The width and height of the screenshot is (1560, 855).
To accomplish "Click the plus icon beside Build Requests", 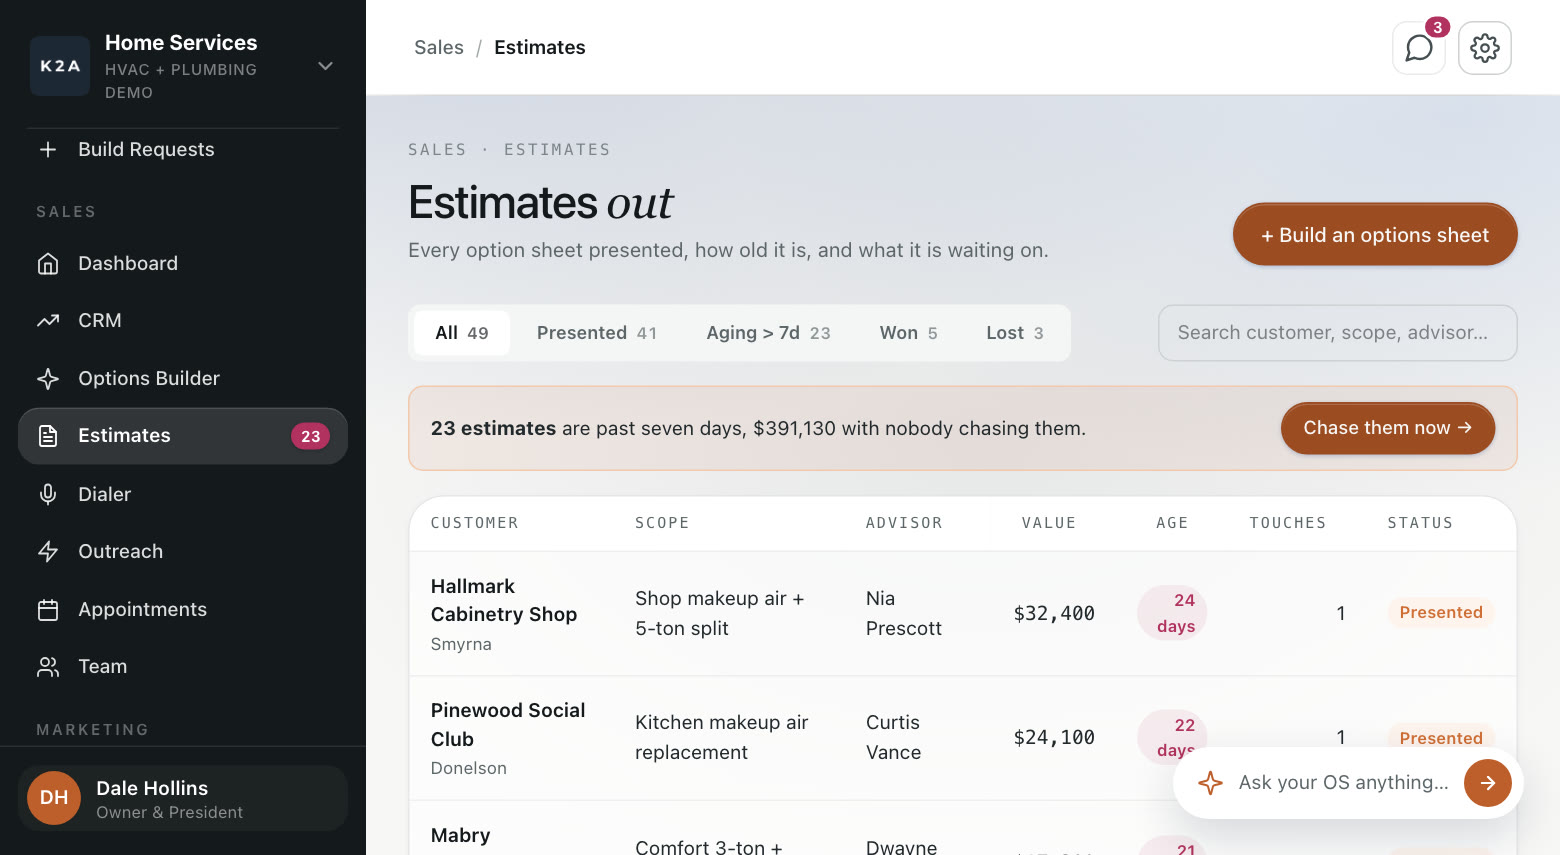I will coord(48,150).
